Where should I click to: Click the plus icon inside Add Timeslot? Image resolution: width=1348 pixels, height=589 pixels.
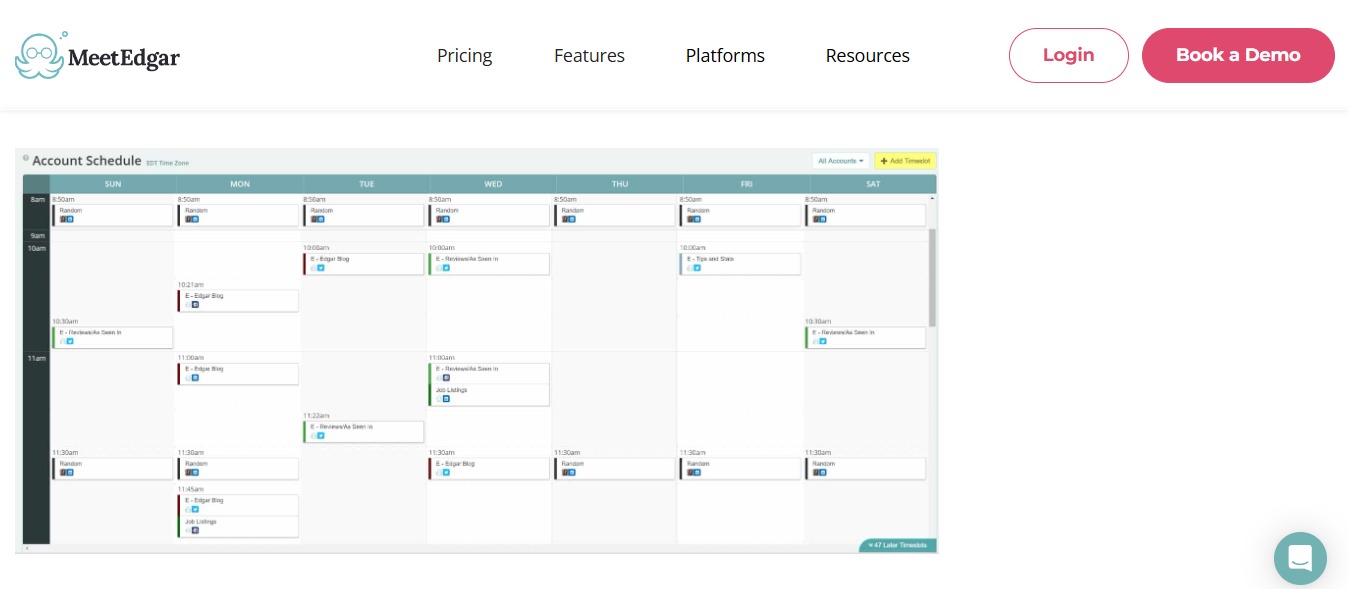pos(884,161)
